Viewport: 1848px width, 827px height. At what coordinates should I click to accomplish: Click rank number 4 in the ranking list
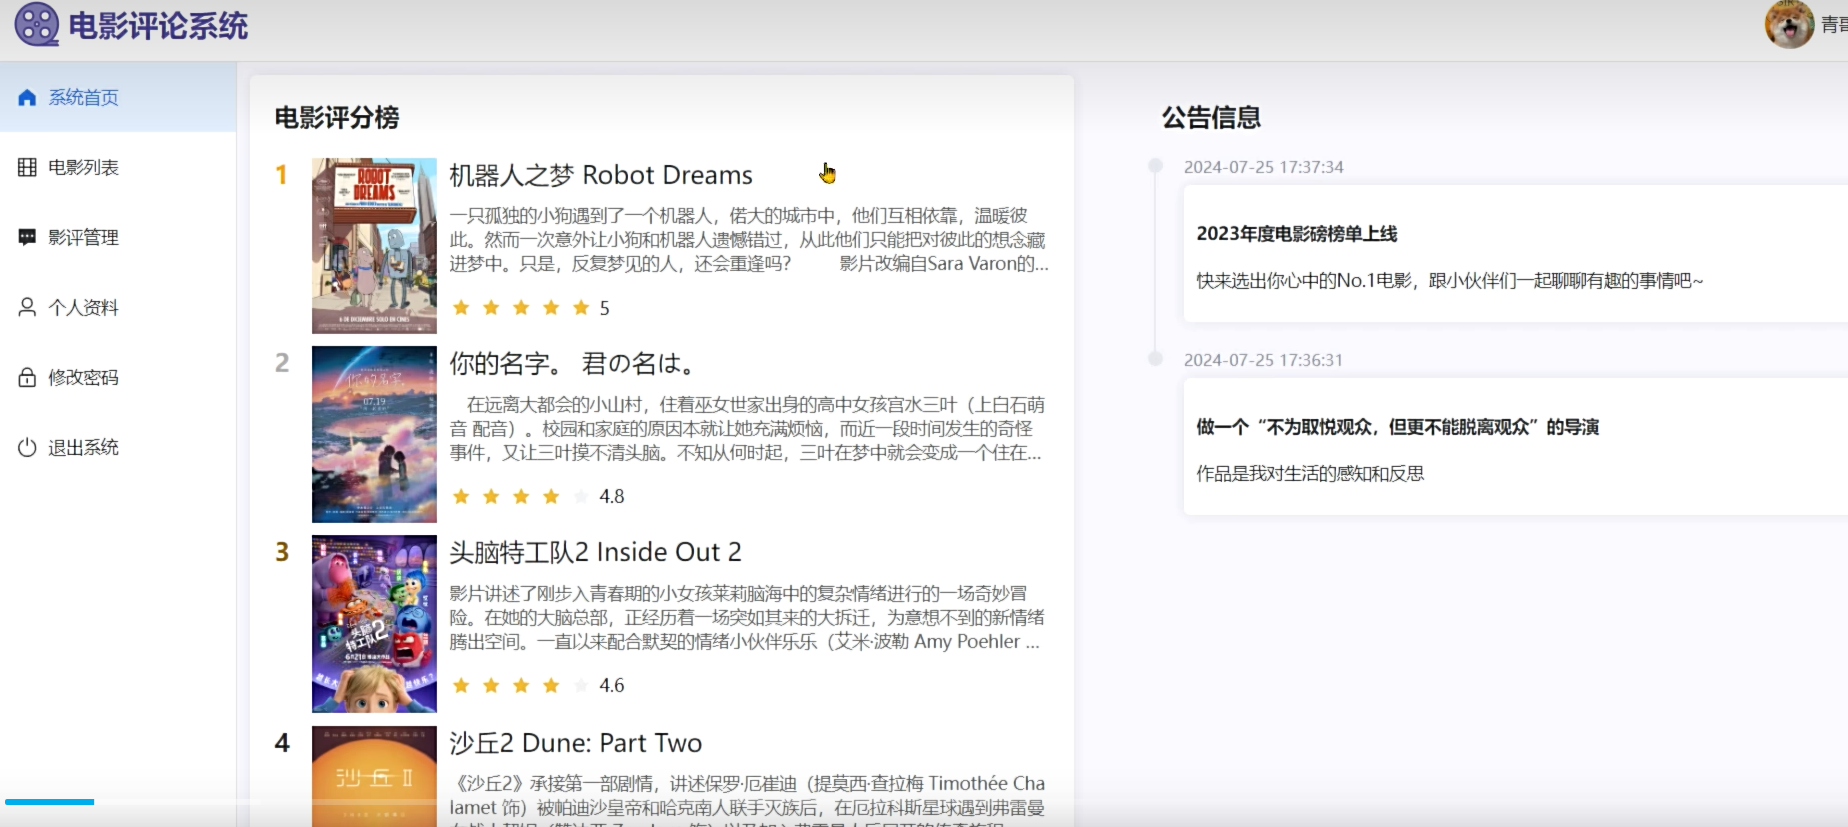[x=282, y=743]
